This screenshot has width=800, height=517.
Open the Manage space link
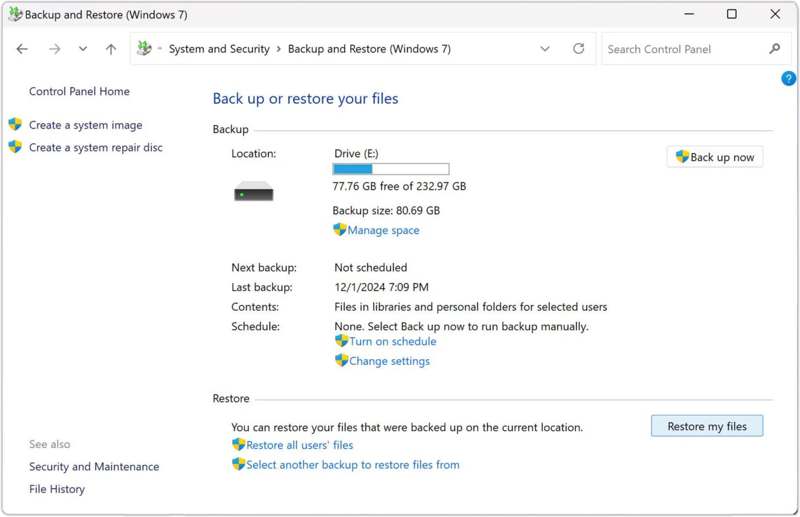(x=383, y=230)
